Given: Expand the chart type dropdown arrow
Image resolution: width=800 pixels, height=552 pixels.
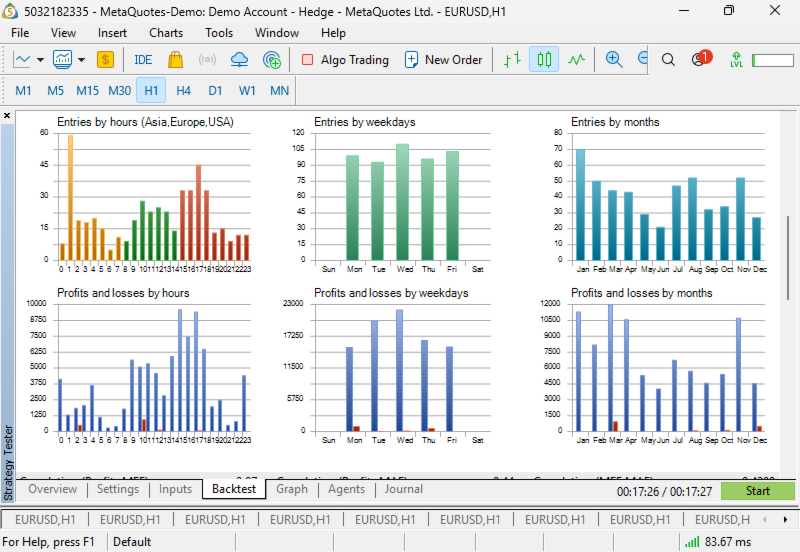Looking at the screenshot, I should tap(42, 60).
